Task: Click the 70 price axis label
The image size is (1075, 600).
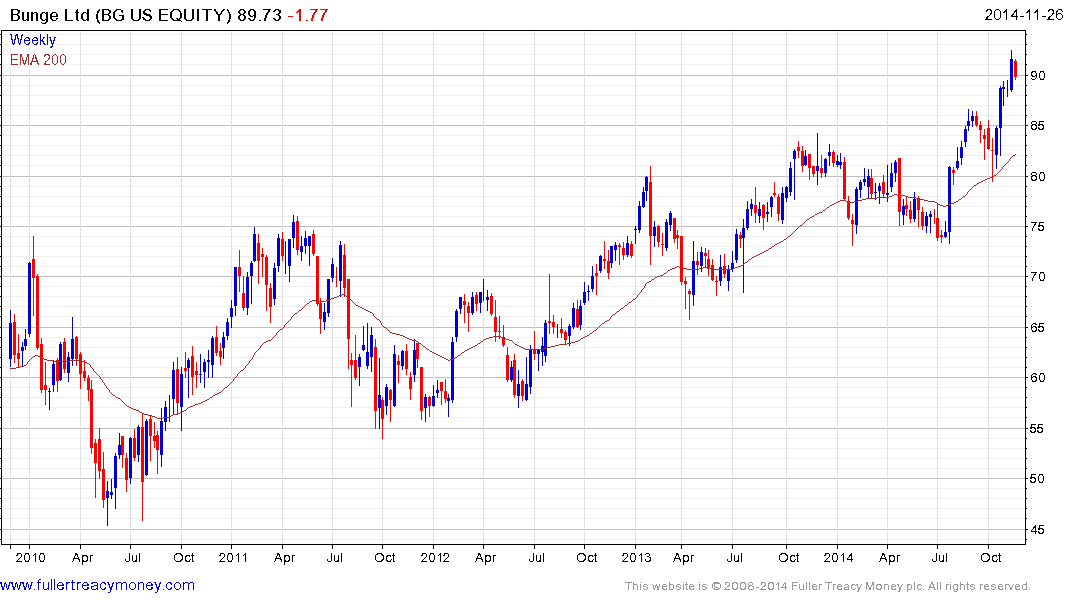Action: (1037, 277)
